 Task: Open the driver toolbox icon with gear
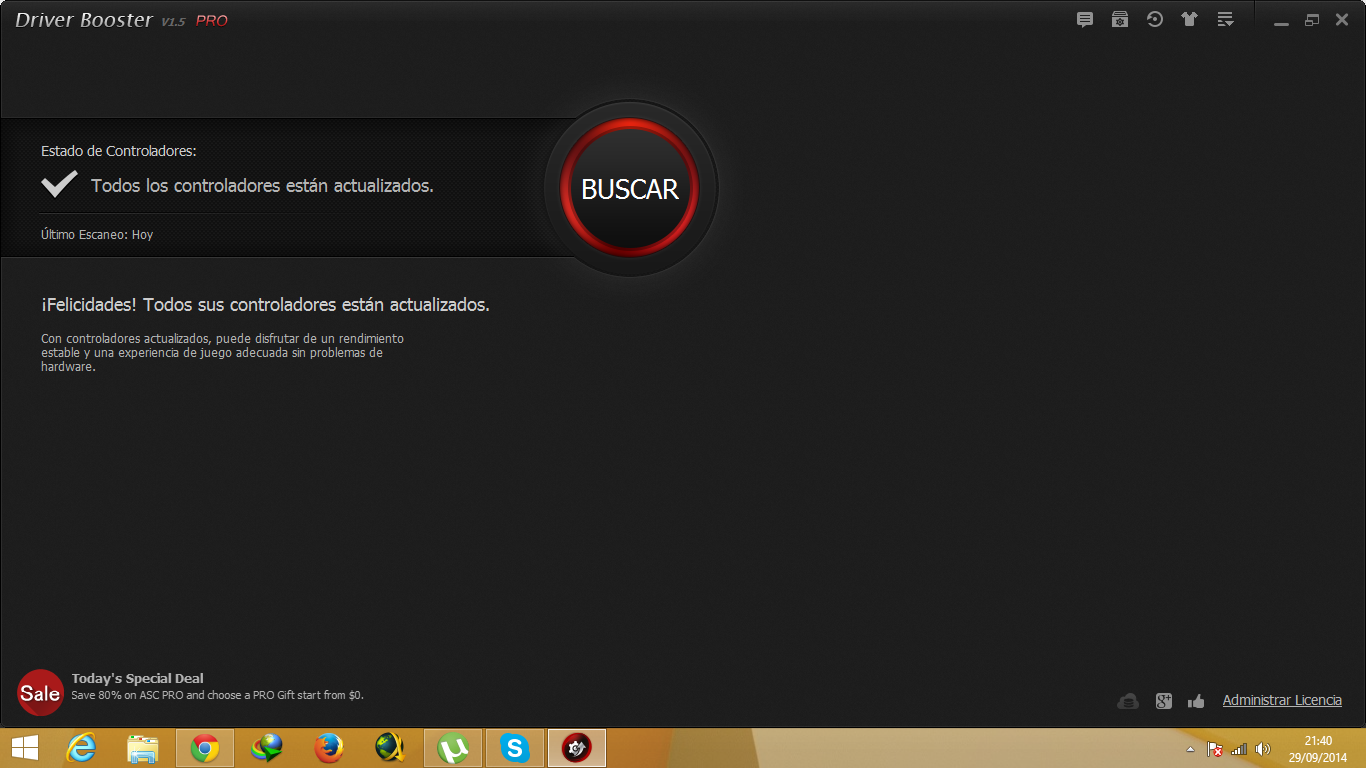[1120, 19]
